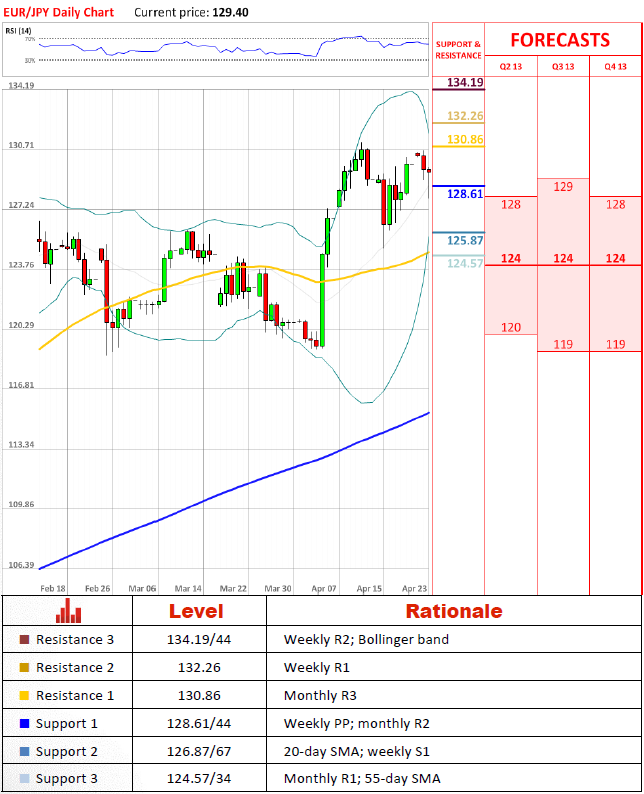Viewport: 644px width, 794px height.
Task: Click the Q3 13 forecast high 129
Action: pos(563,187)
